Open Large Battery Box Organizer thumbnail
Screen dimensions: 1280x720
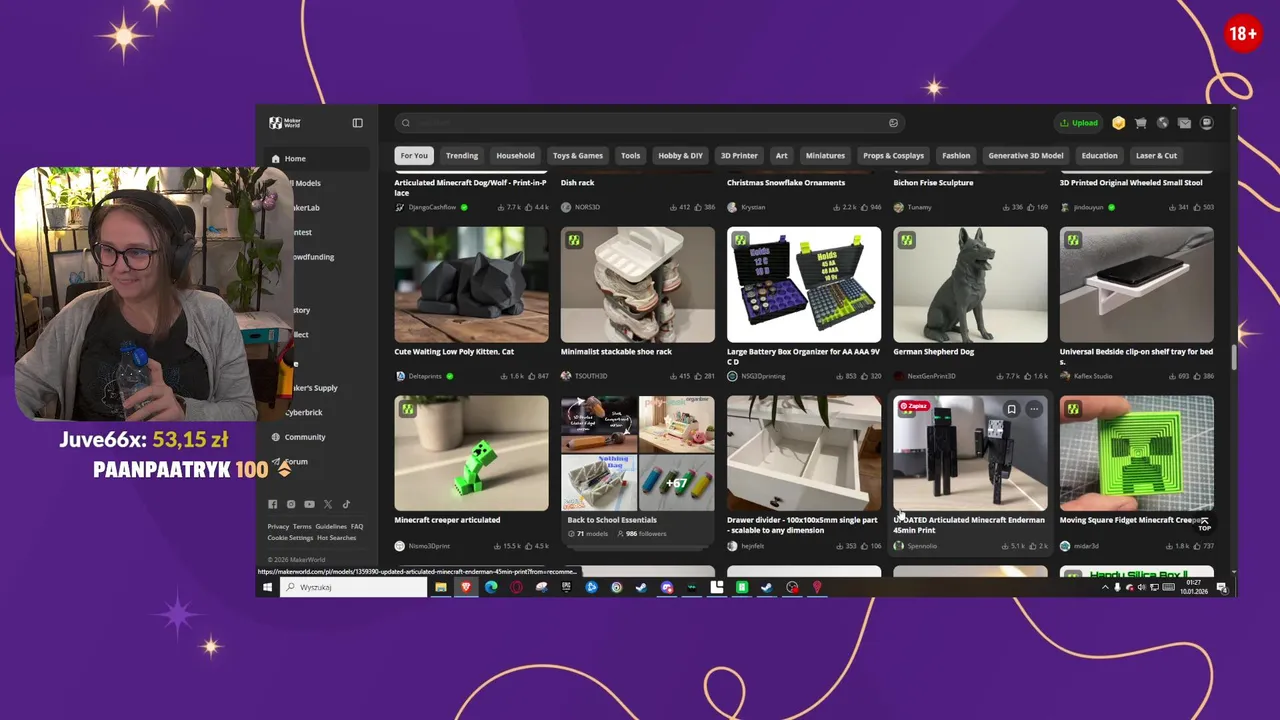pos(804,285)
